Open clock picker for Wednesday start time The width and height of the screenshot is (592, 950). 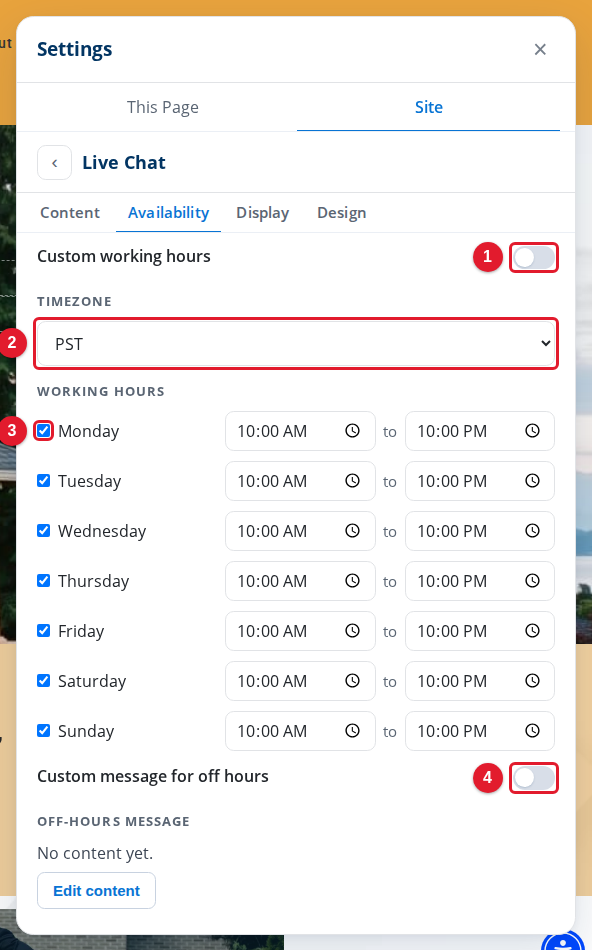pyautogui.click(x=353, y=531)
